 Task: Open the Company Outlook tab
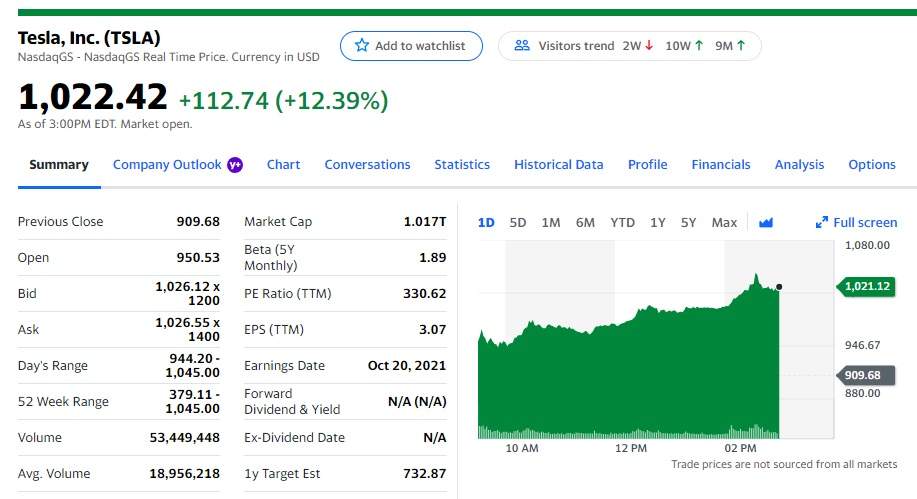point(167,164)
